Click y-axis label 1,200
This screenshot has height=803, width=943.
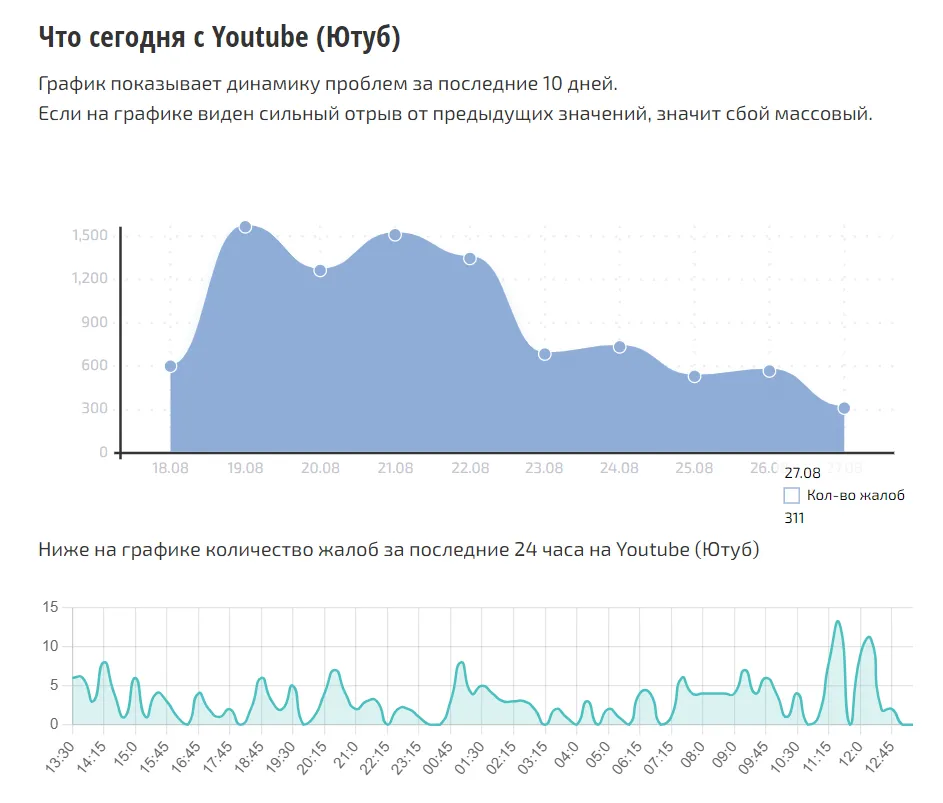click(x=90, y=278)
